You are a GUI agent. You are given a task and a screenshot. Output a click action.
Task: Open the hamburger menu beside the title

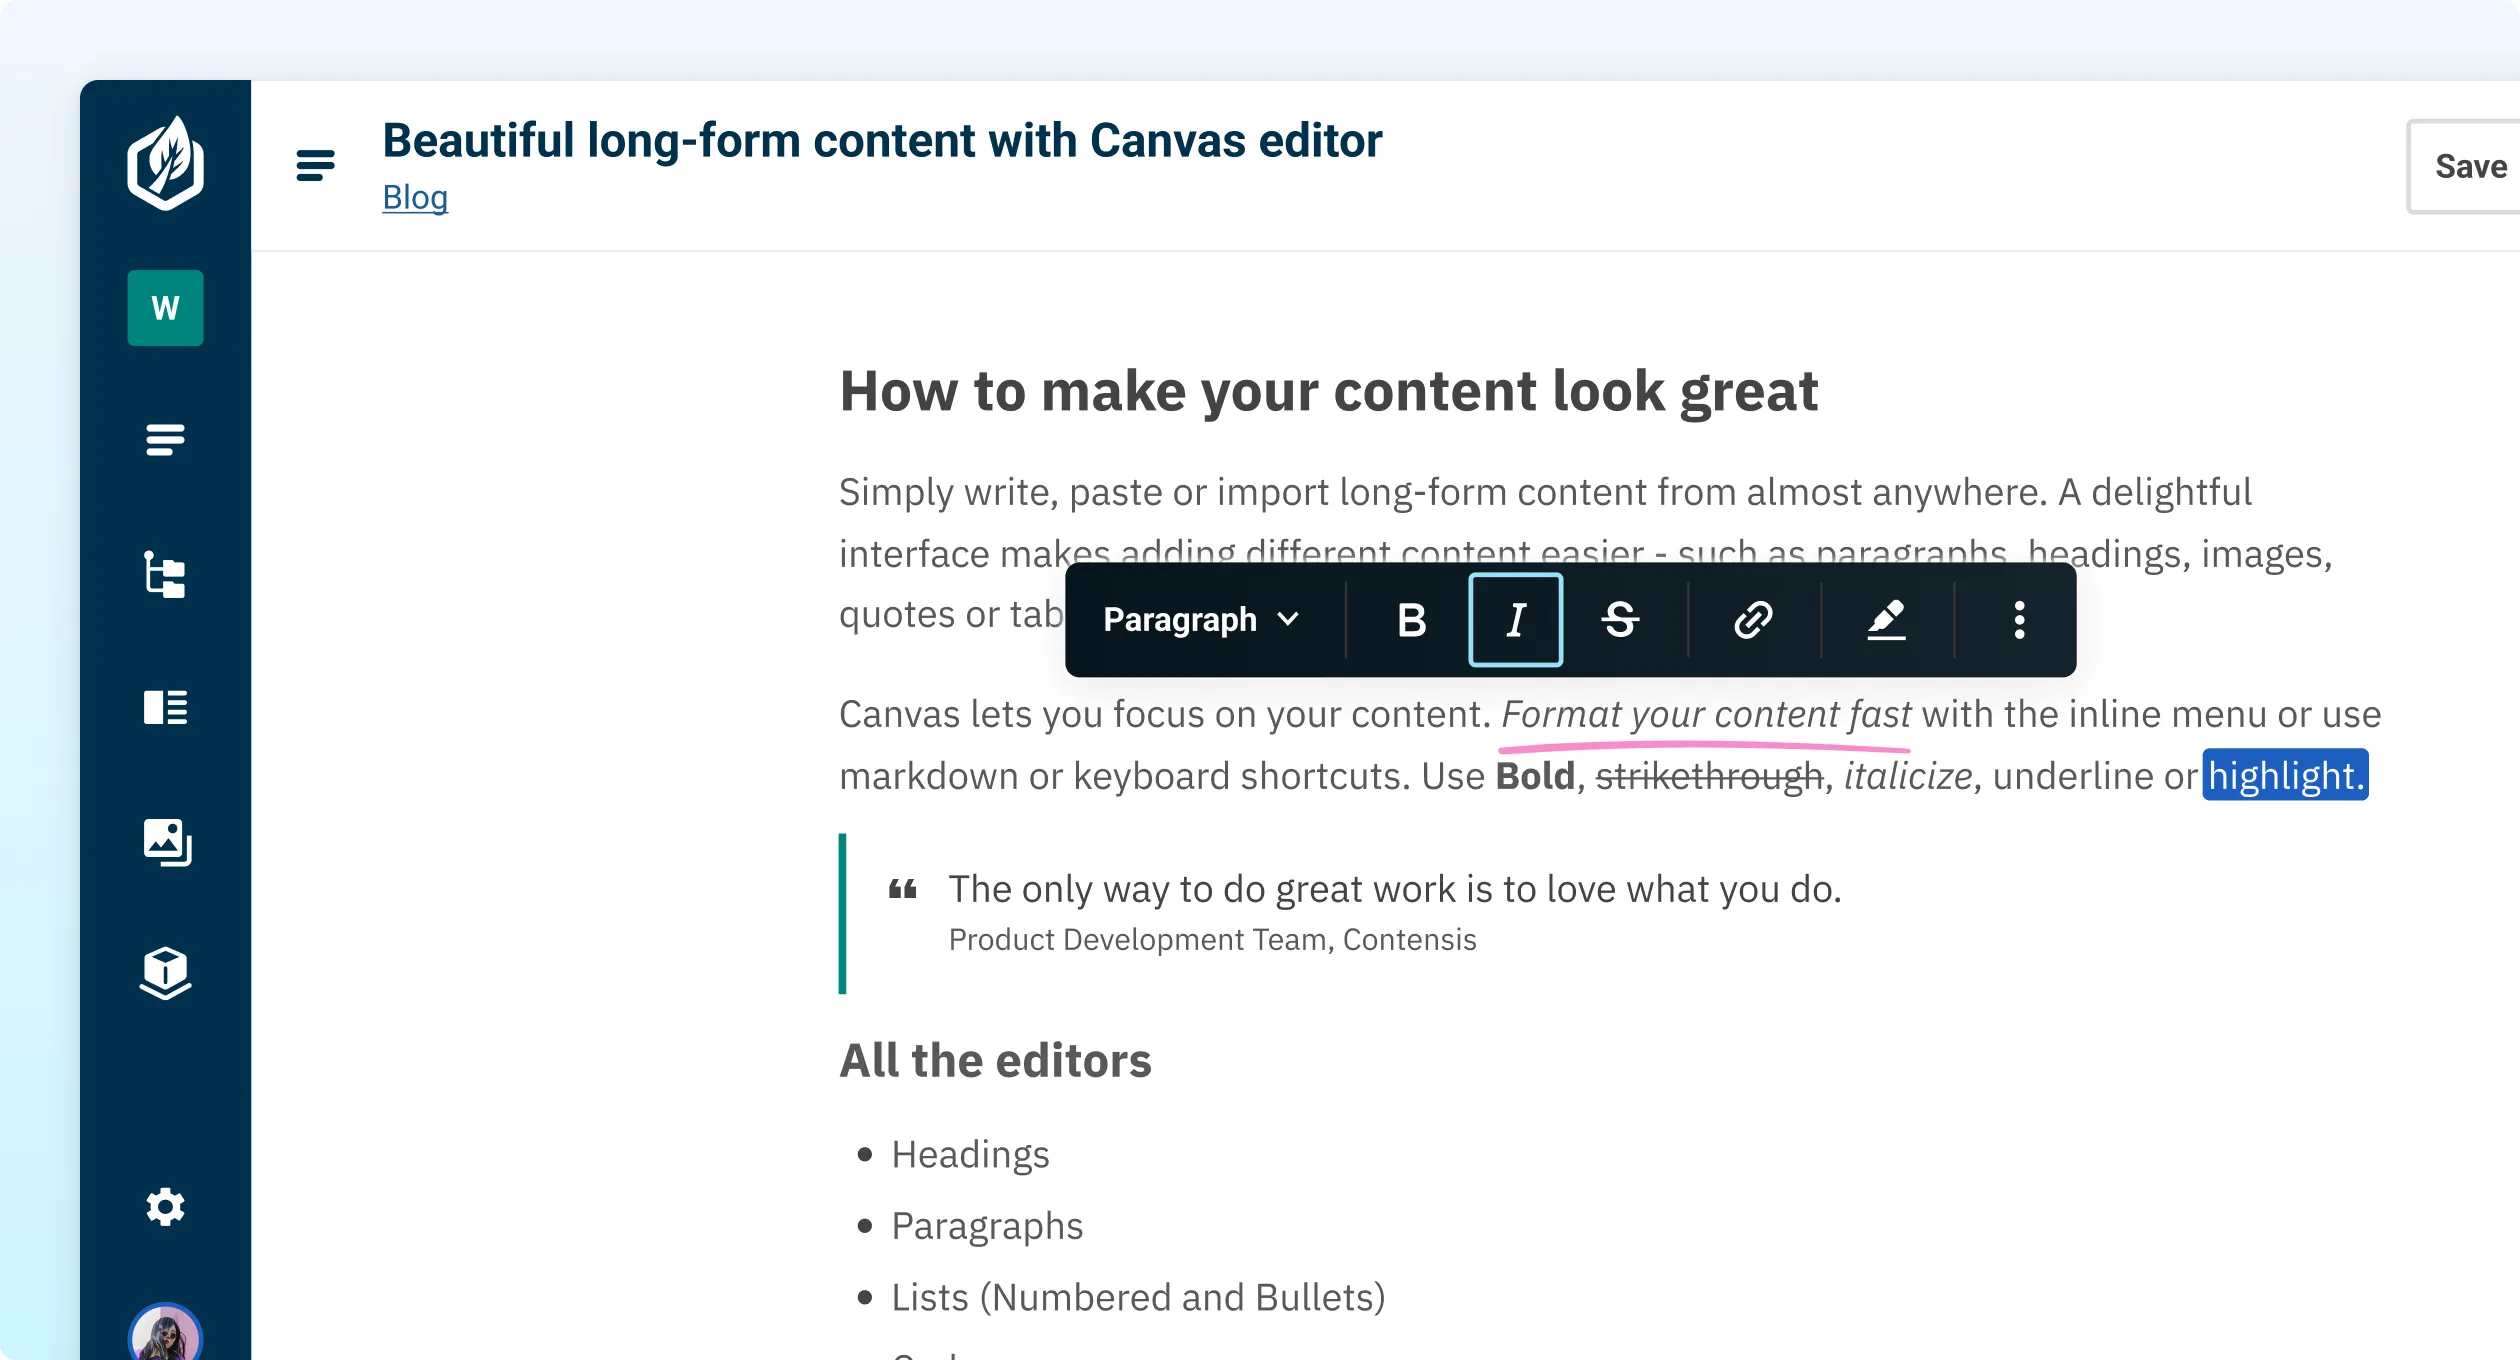coord(313,164)
